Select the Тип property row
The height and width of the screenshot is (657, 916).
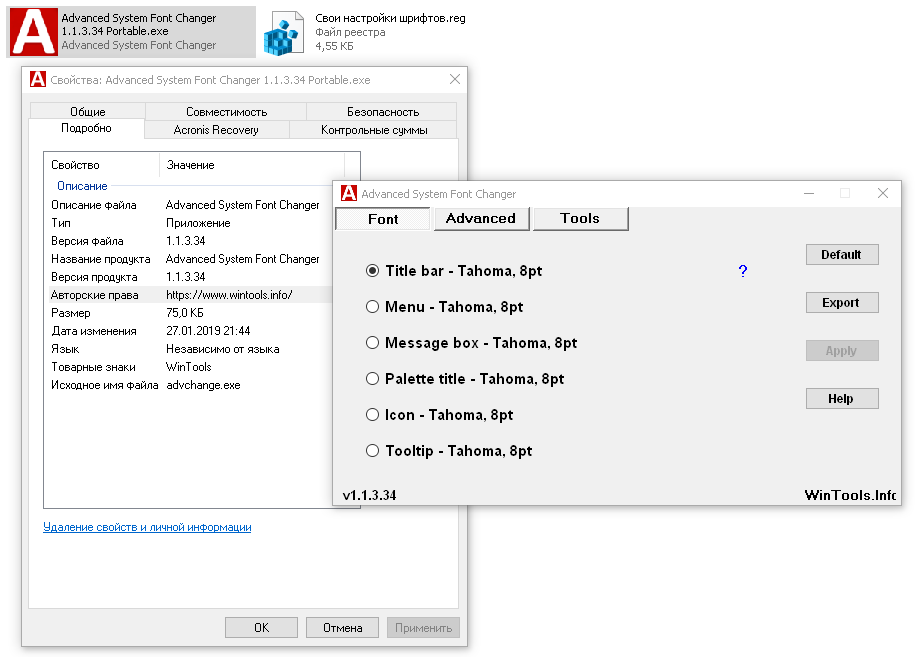188,223
